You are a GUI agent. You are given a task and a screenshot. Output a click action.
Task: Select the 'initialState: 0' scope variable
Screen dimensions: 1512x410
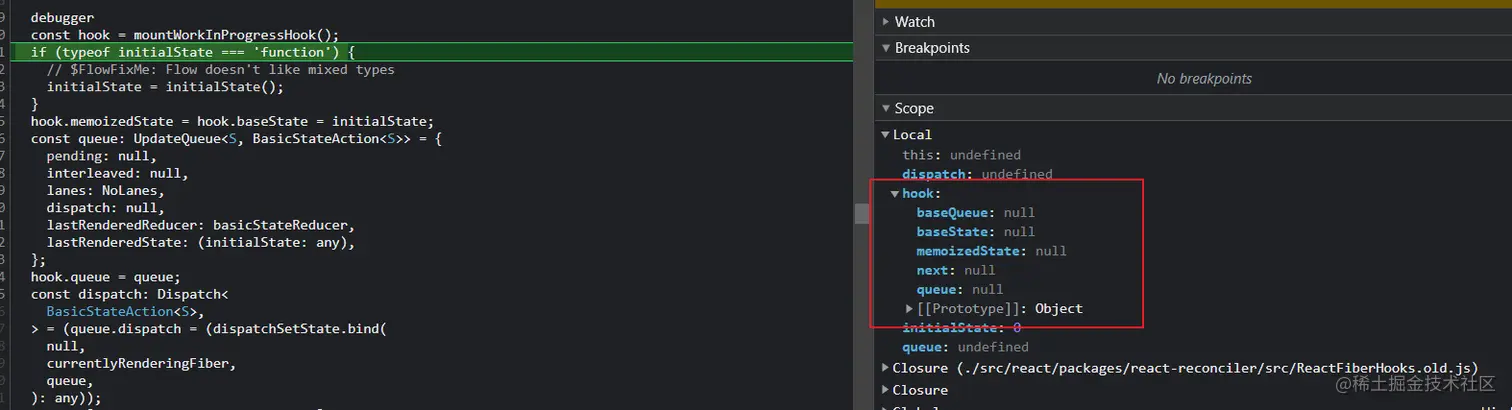[961, 328]
